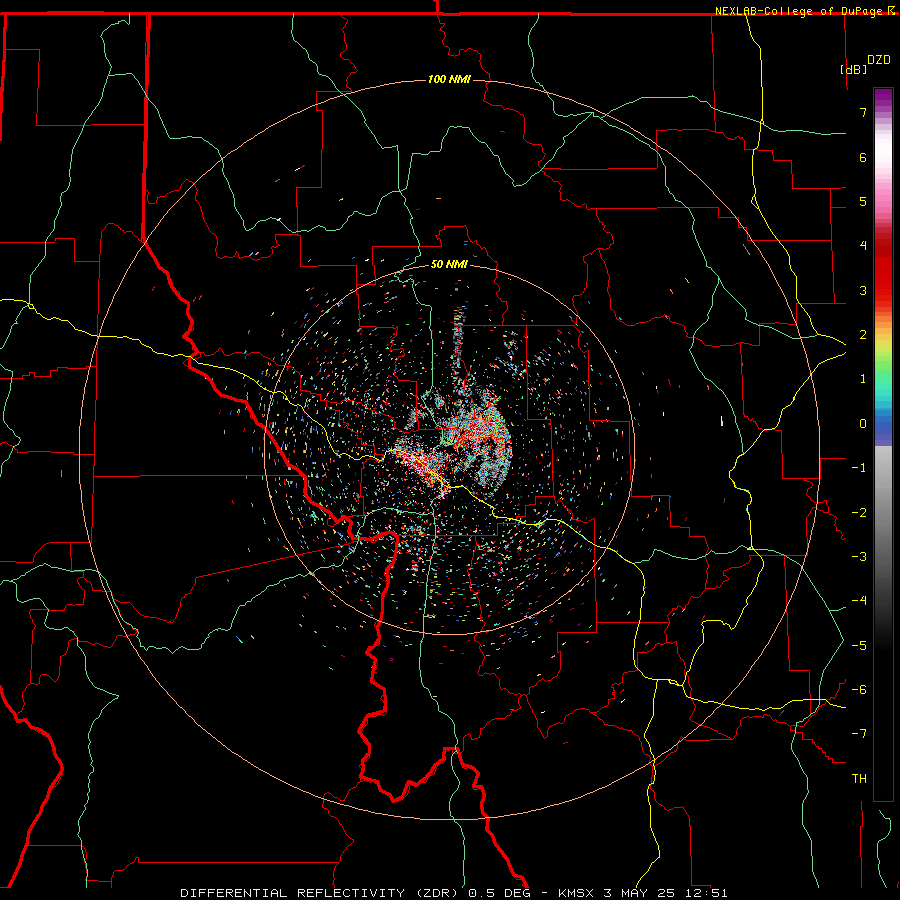Click the 6 value on color scale

(863, 157)
